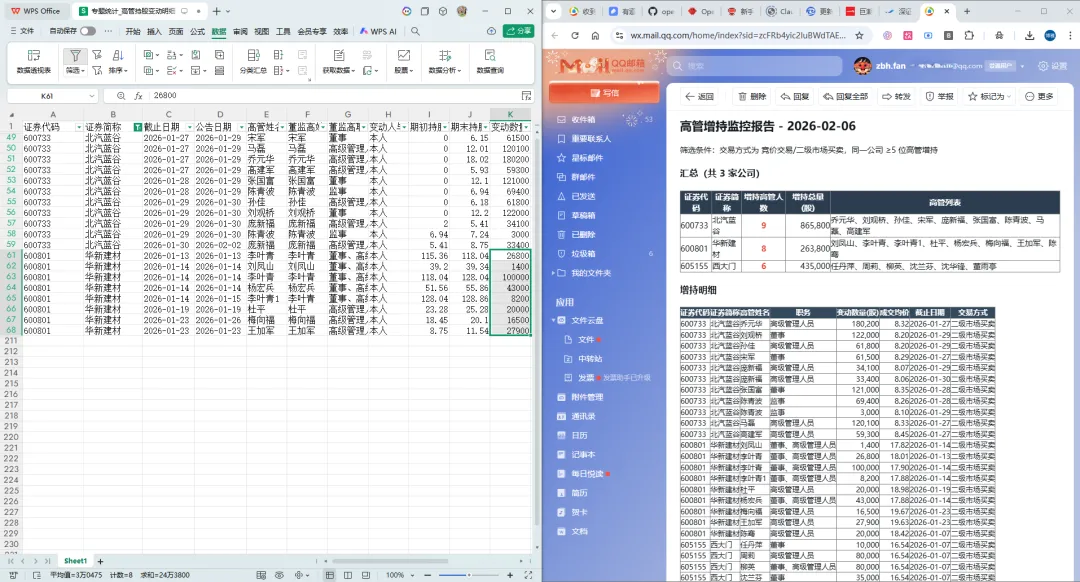Open the filter dropdown on column K 变动数
The image size is (1080, 582).
526,127
